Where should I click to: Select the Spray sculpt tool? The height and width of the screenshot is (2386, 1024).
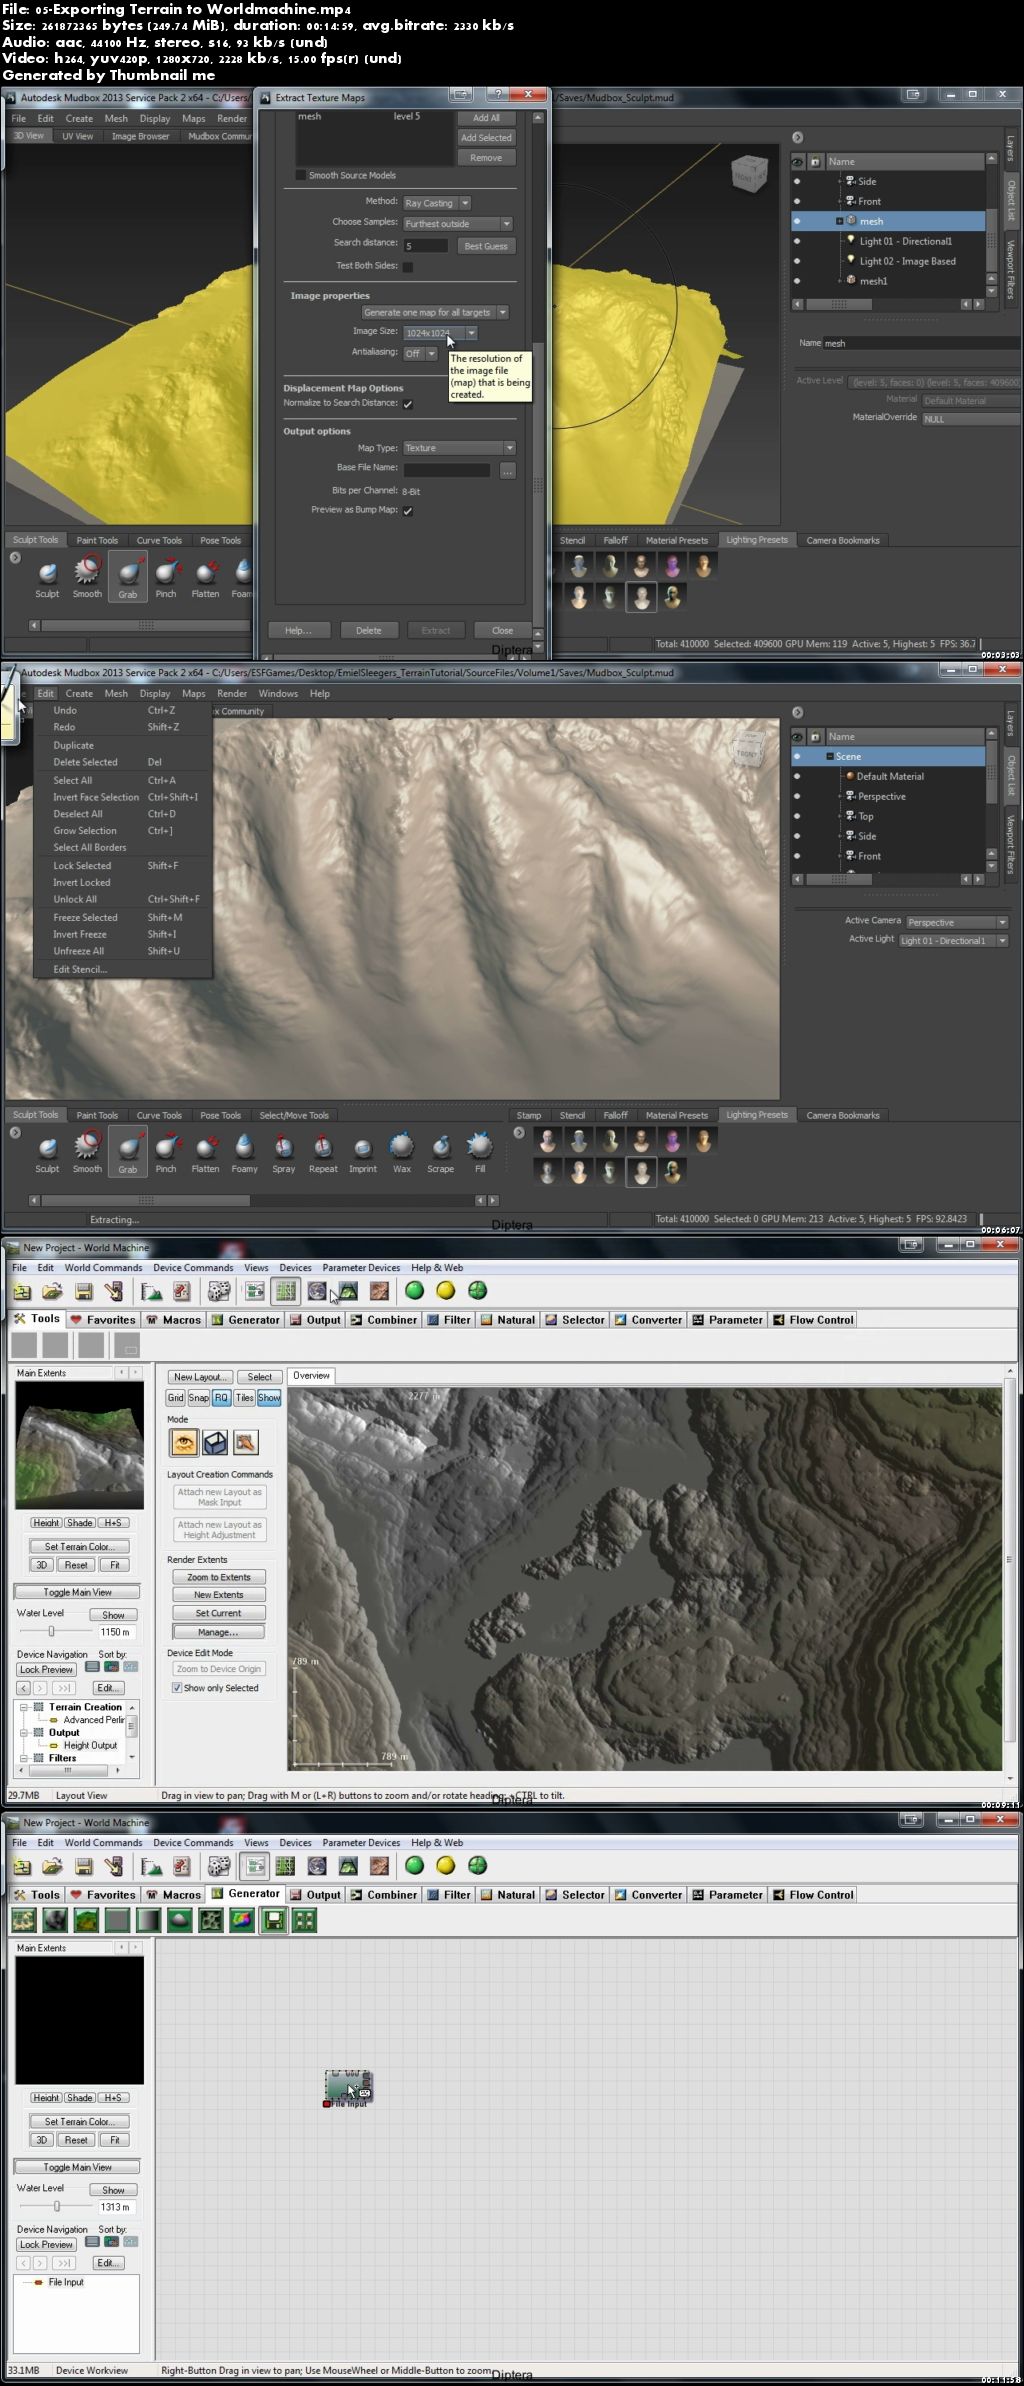pos(284,1152)
